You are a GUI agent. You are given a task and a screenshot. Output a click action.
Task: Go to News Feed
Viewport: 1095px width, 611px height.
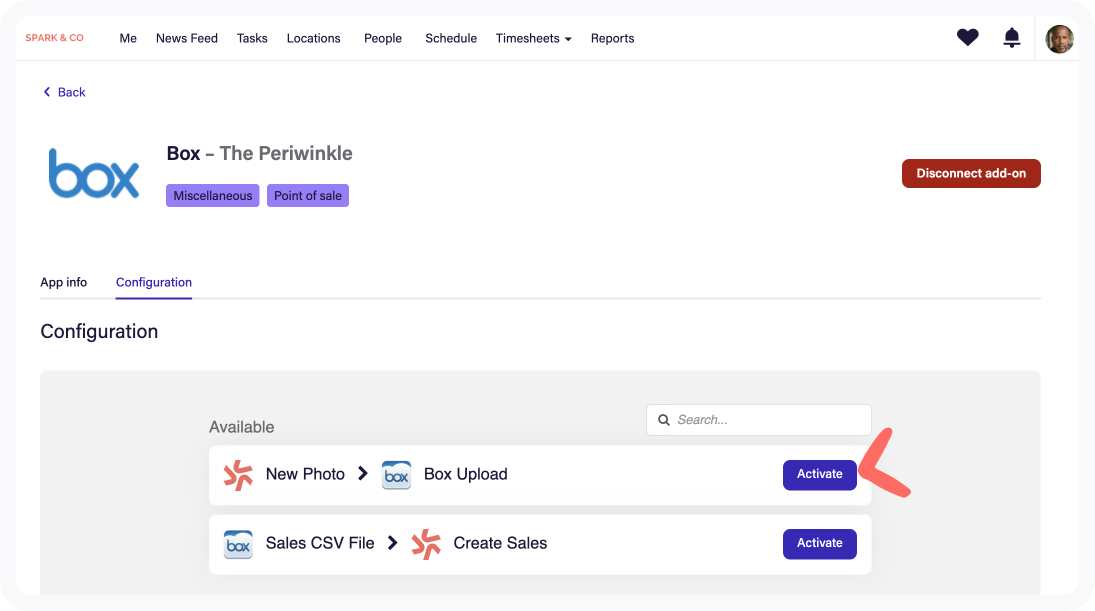coord(186,38)
